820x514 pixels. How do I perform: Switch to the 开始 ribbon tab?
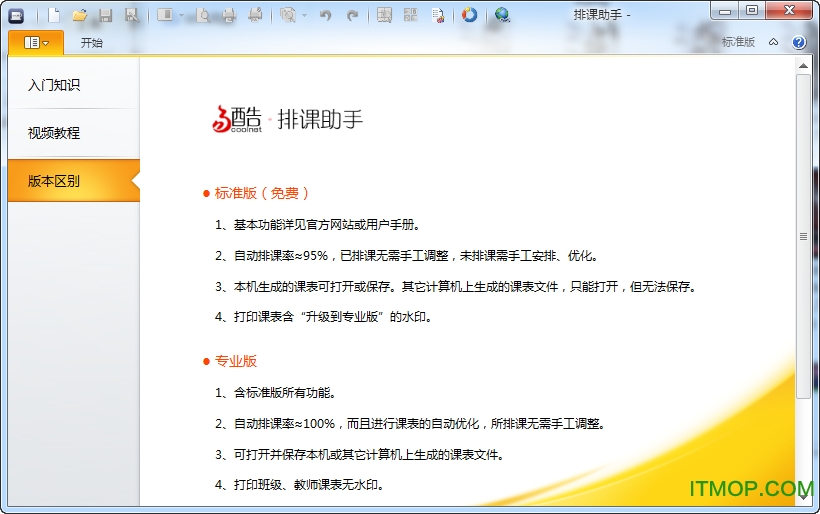[x=92, y=43]
